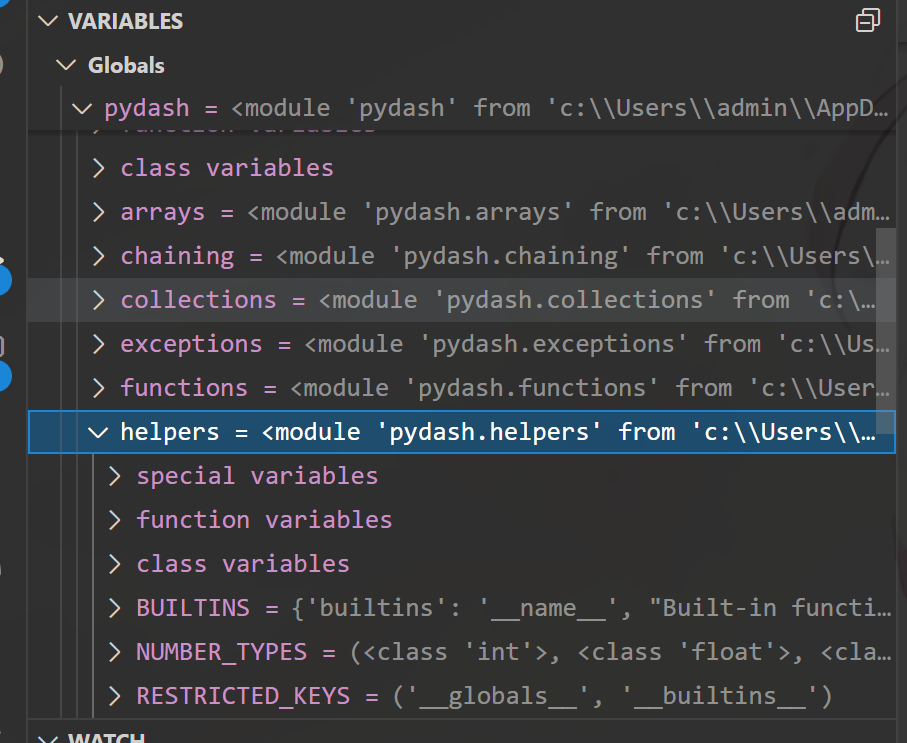
Task: Select the BUILTINS variable name
Action: click(193, 608)
